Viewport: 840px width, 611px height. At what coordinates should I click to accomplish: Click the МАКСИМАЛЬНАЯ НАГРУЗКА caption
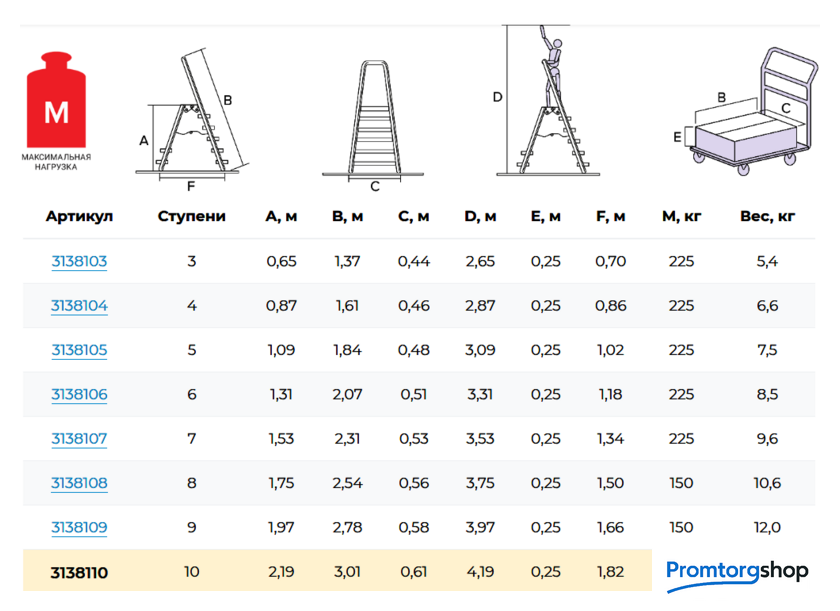(x=56, y=162)
